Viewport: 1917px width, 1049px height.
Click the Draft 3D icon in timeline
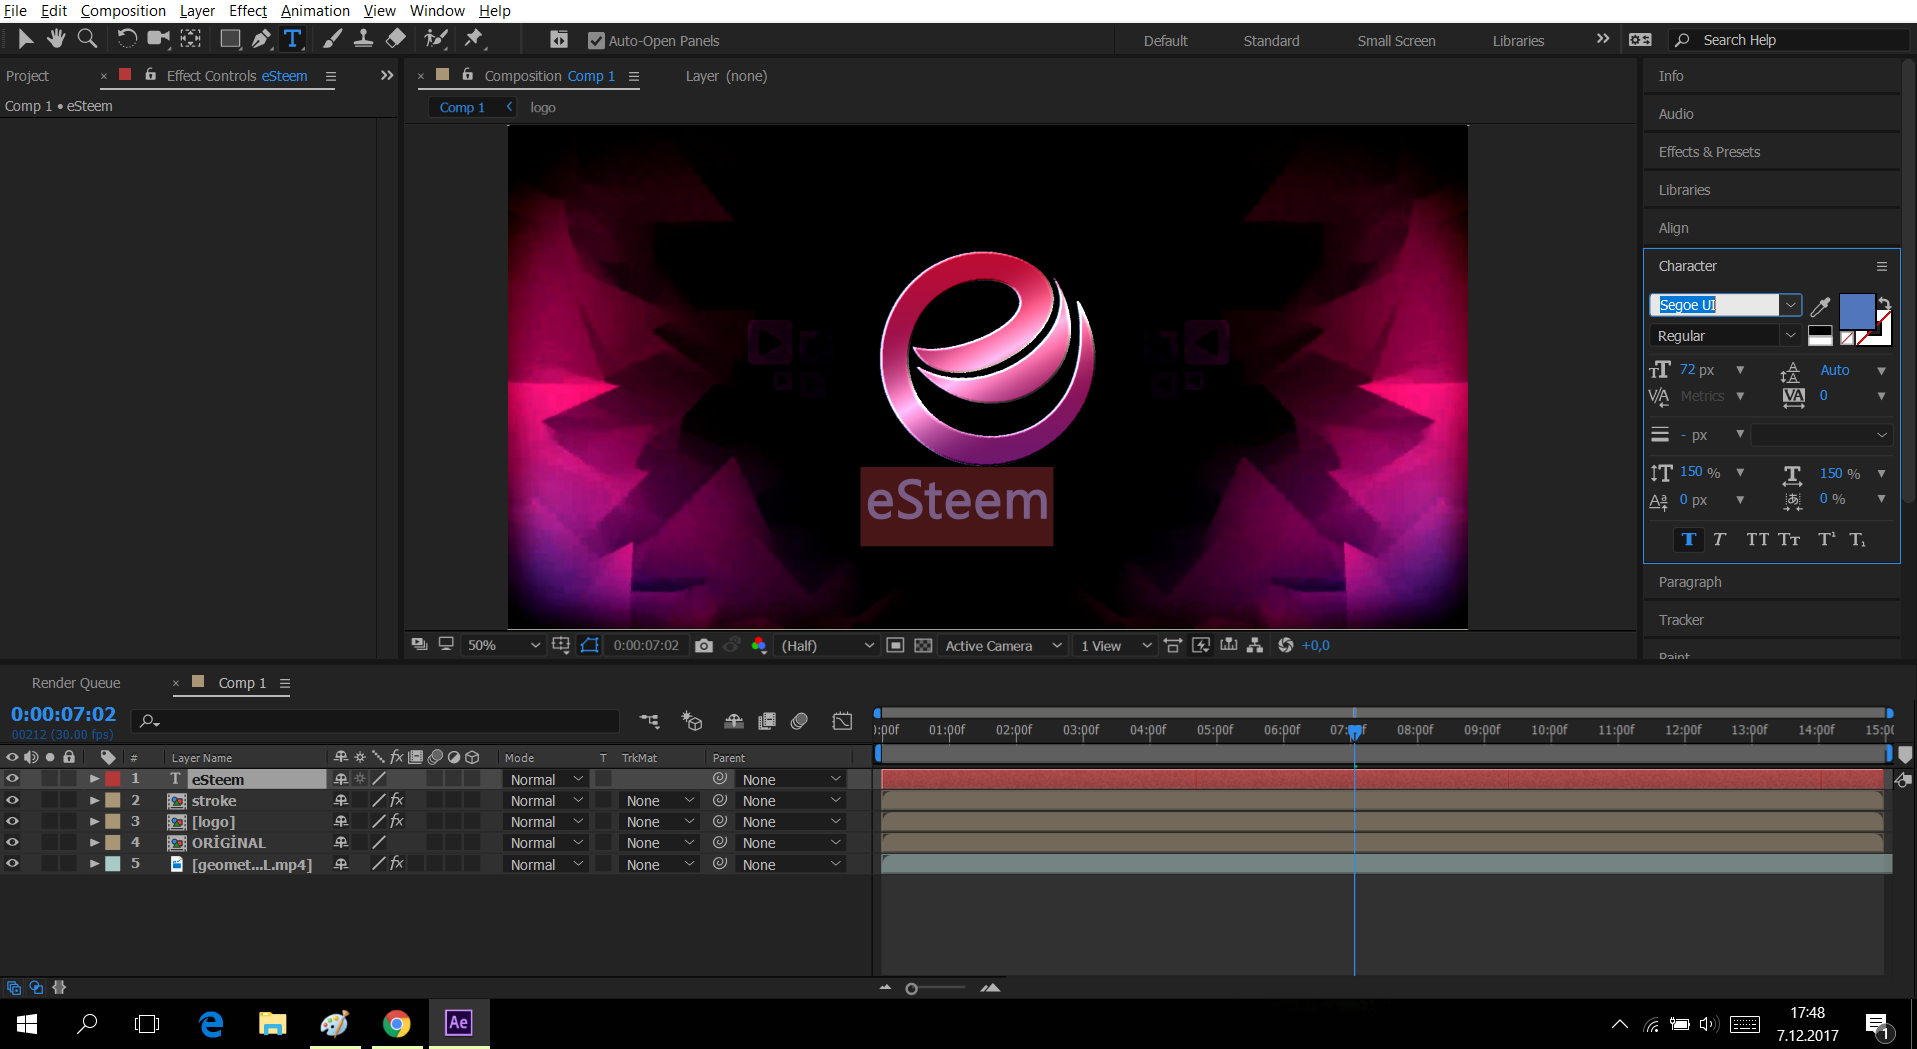(x=691, y=721)
